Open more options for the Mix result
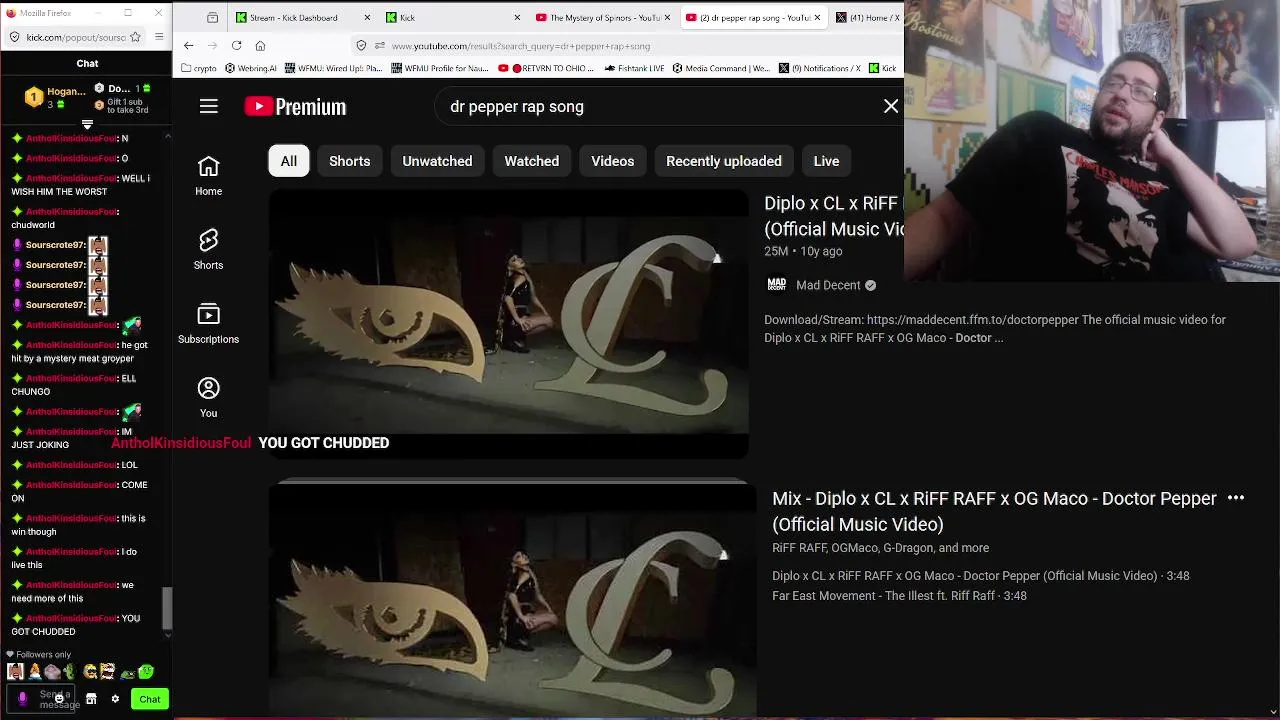The image size is (1280, 720). [1236, 498]
